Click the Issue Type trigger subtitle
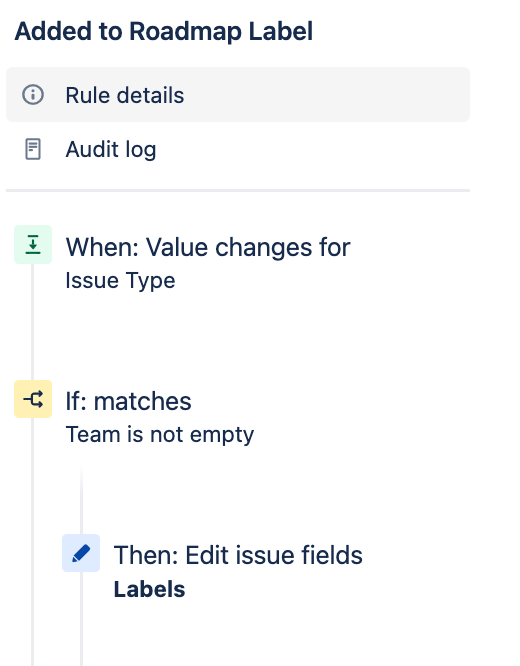520x666 pixels. click(x=120, y=280)
